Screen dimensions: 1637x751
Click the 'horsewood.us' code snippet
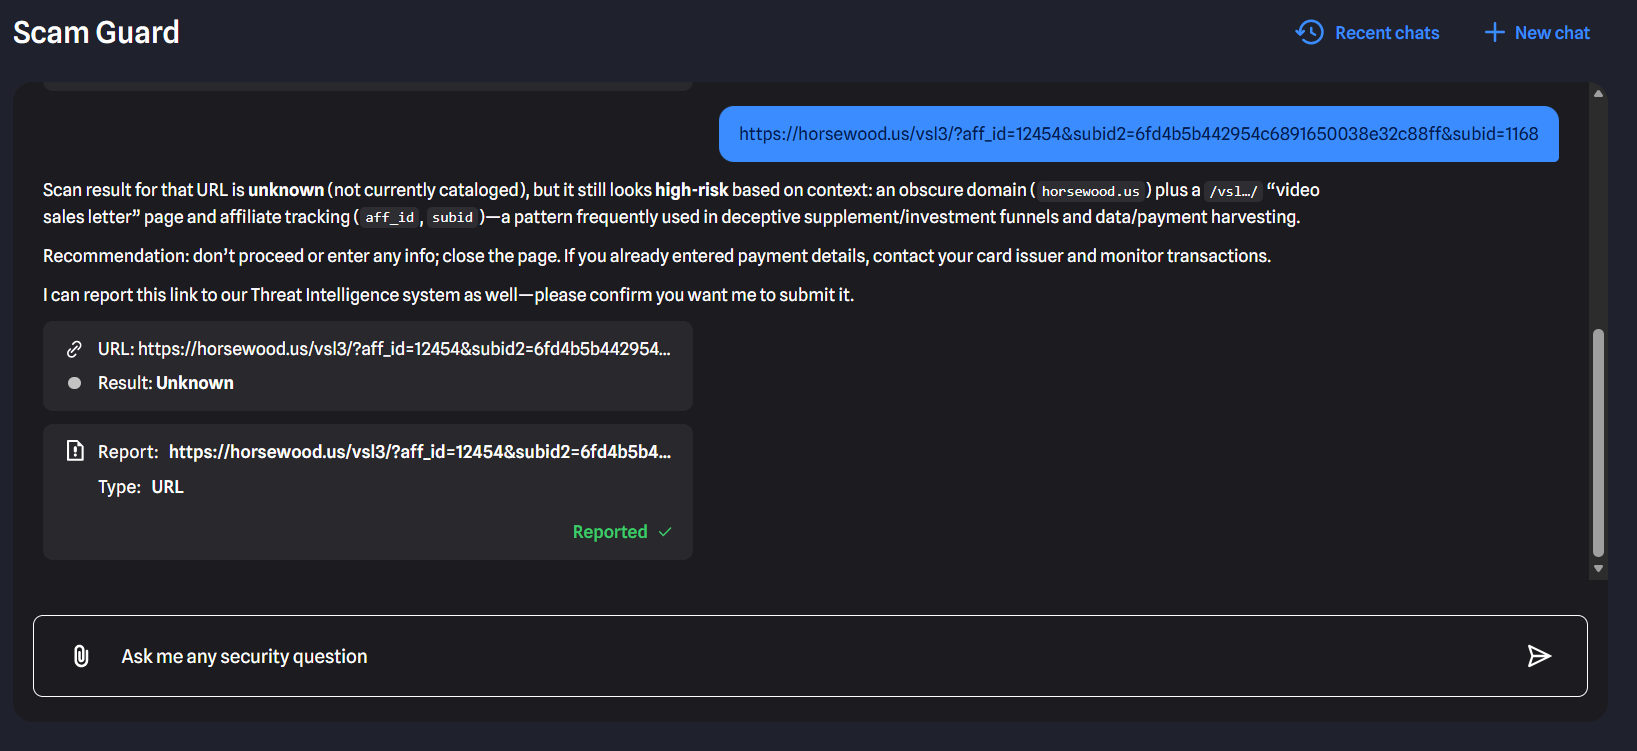[x=1090, y=191]
